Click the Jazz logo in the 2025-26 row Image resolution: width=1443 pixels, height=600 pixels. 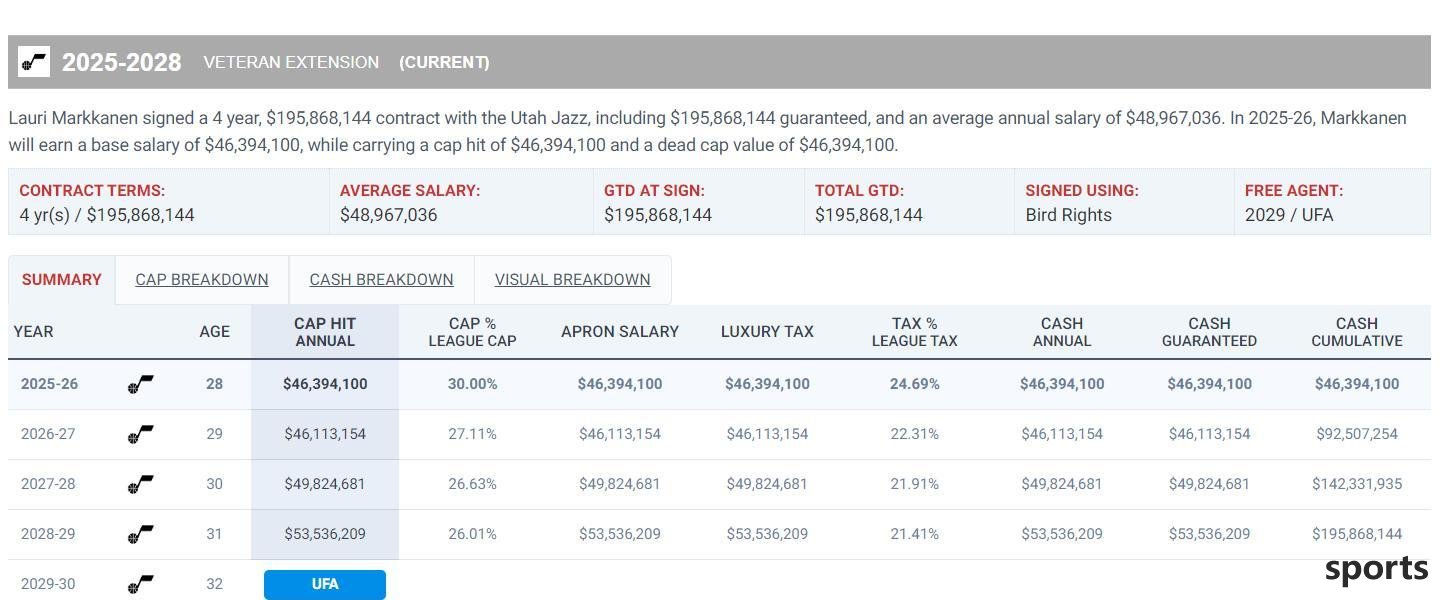tap(141, 384)
